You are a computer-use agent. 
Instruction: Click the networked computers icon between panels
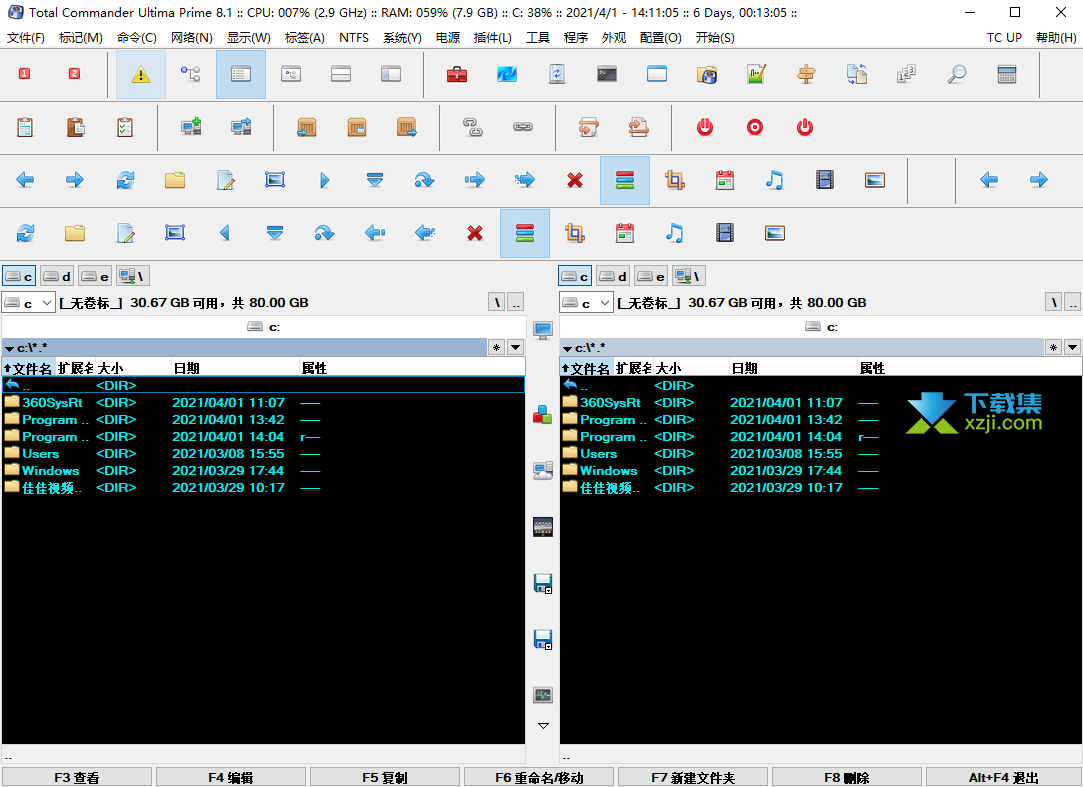543,471
